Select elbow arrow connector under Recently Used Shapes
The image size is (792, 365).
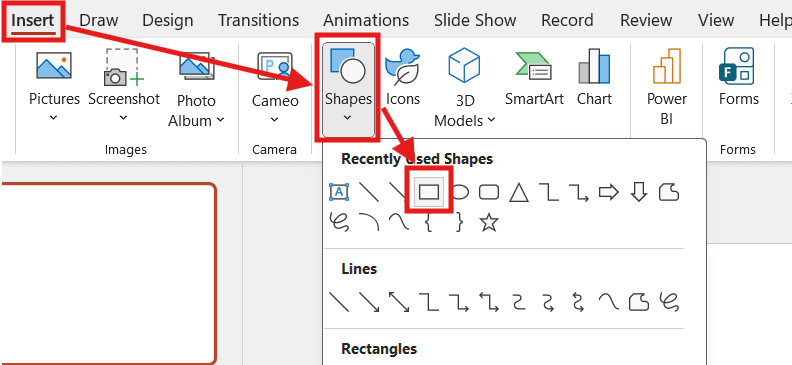pos(579,192)
